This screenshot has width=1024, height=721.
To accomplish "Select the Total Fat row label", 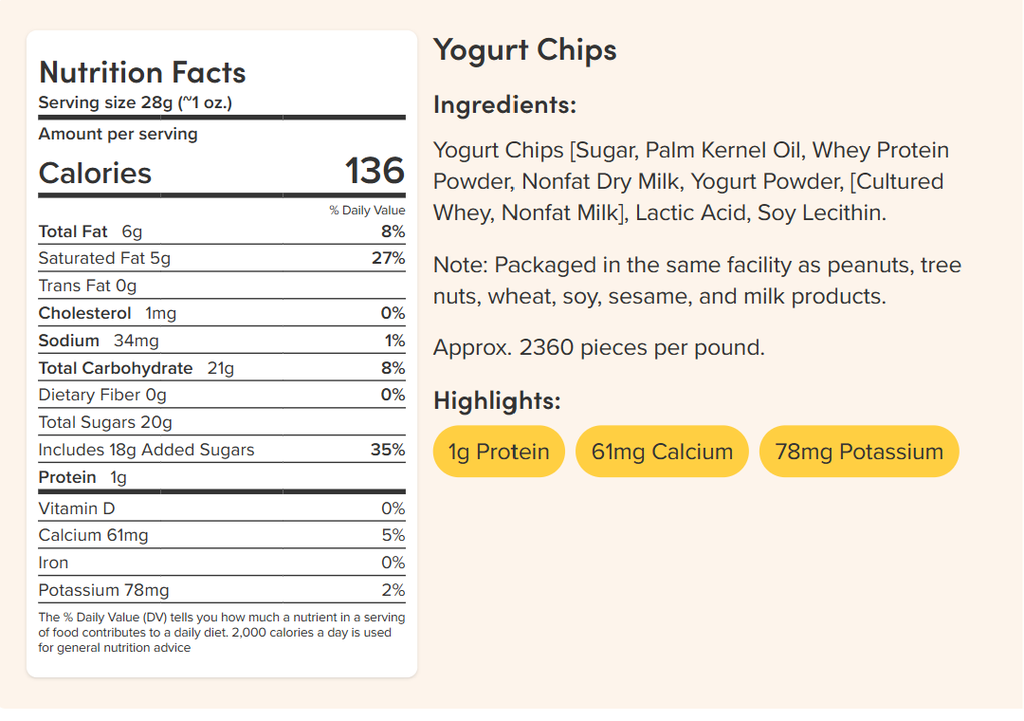I will point(73,232).
